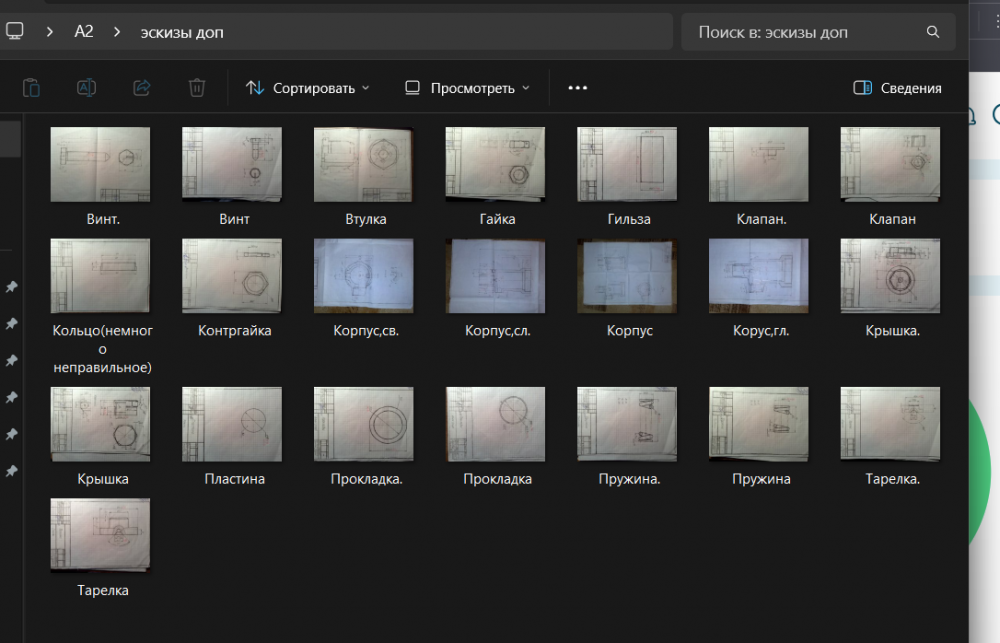The height and width of the screenshot is (643, 1000).
Task: Click the topmost pin icon in sidebar
Action: [x=11, y=287]
